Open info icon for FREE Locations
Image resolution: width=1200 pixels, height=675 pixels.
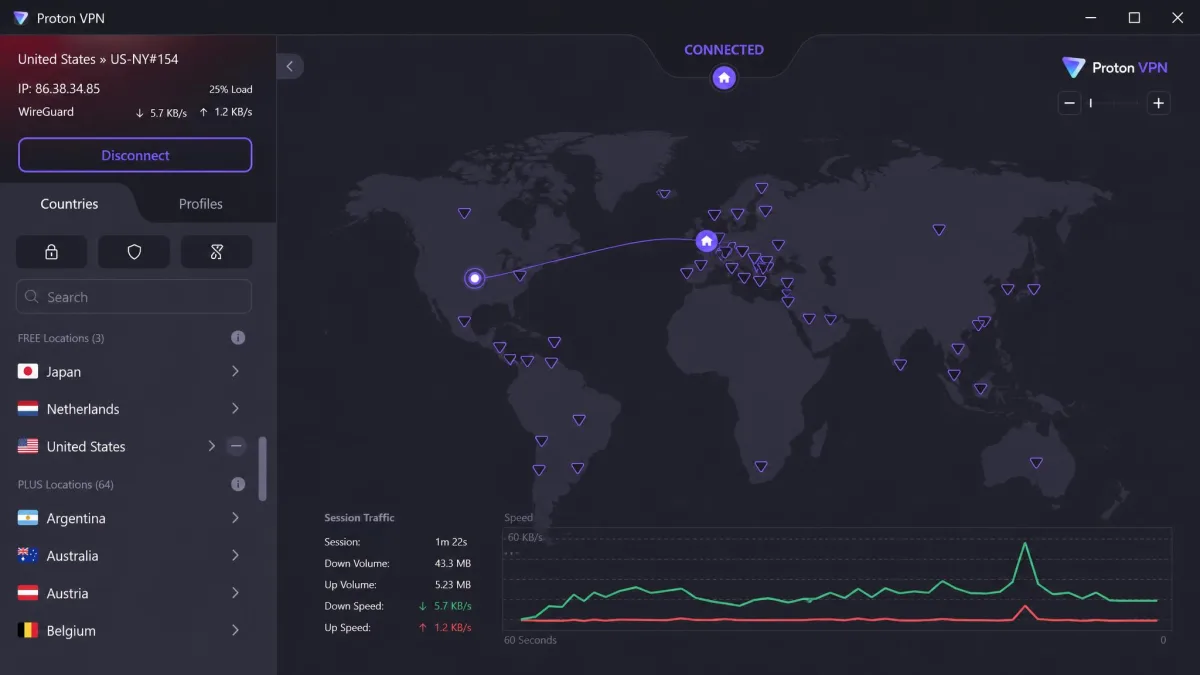[x=238, y=338]
